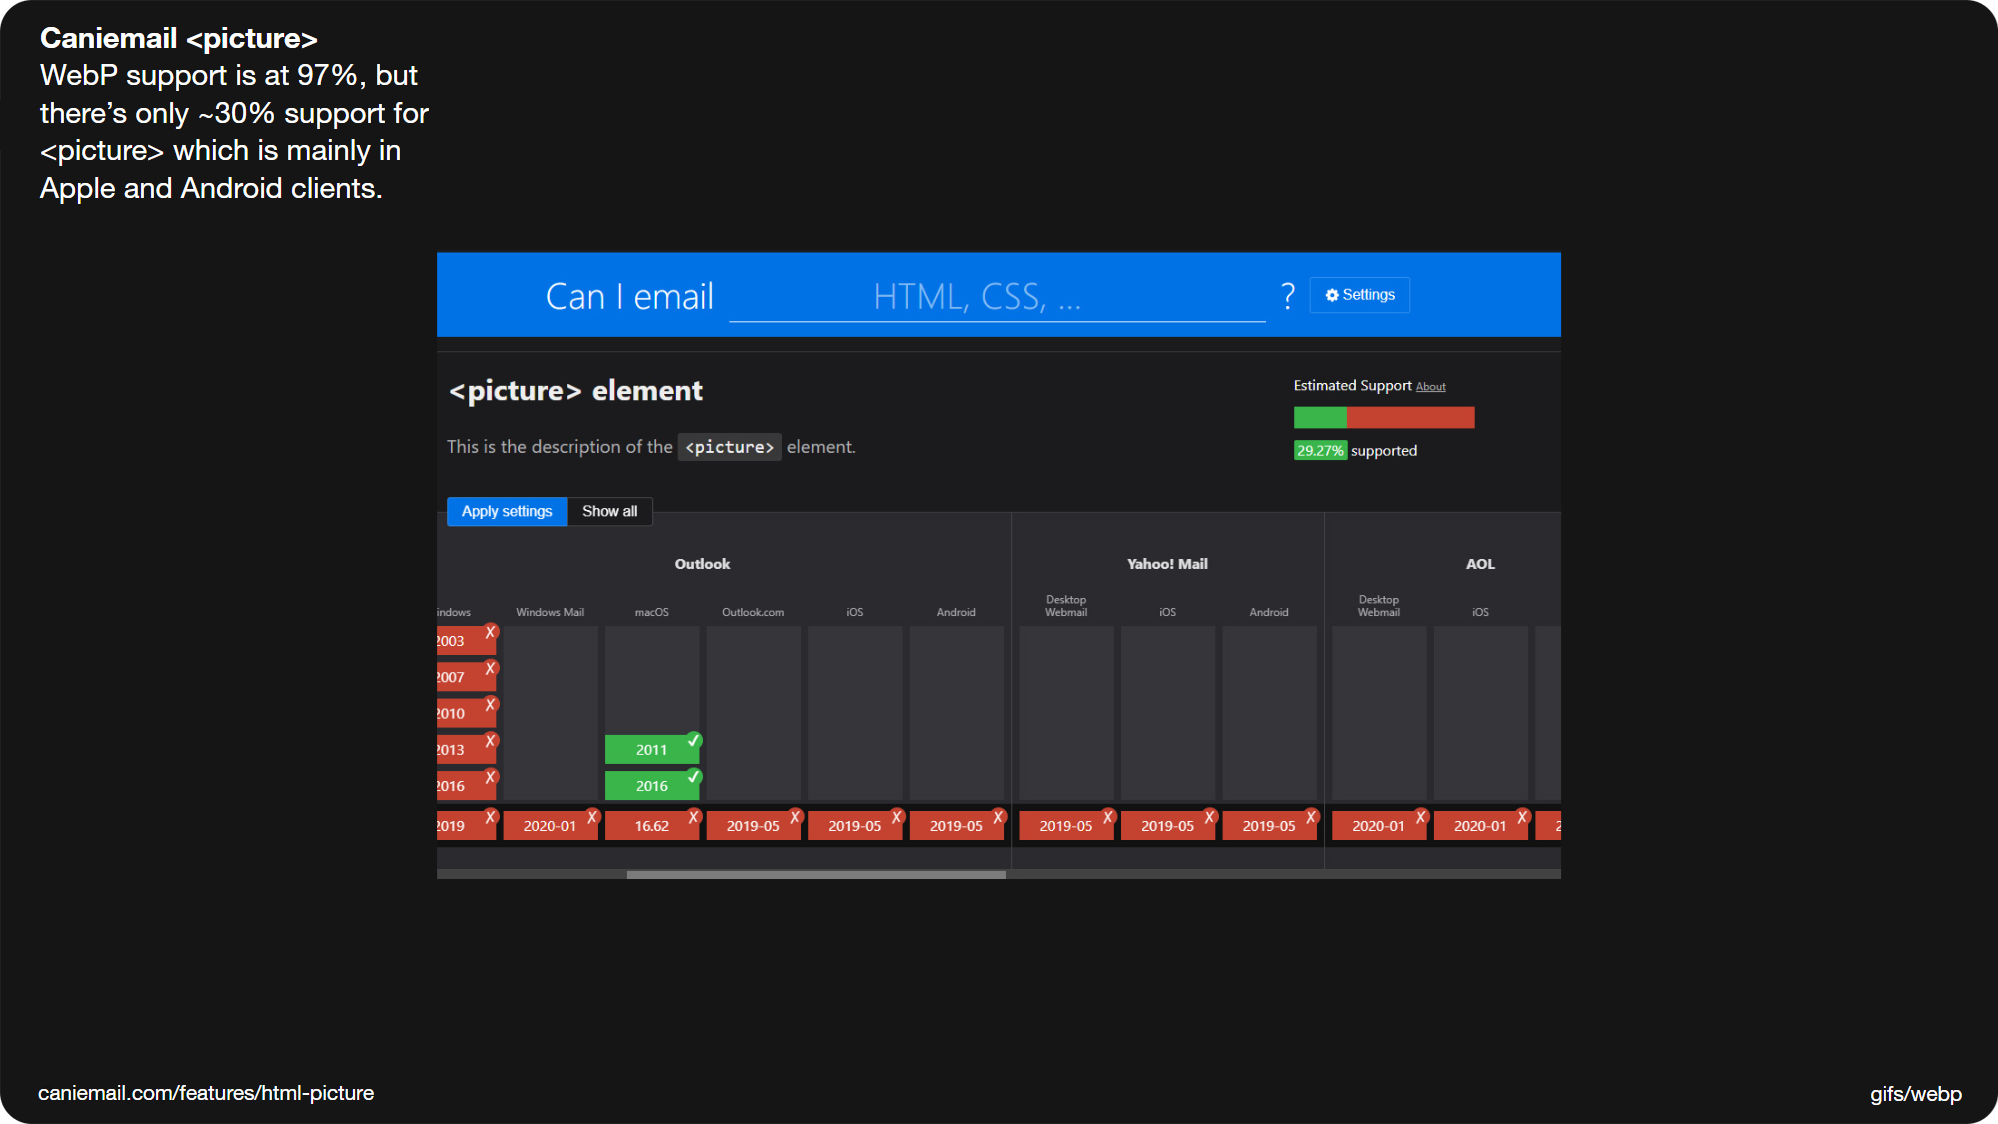This screenshot has width=1998, height=1124.
Task: Click checkmark icon on macOS 2016 cell
Action: click(694, 777)
